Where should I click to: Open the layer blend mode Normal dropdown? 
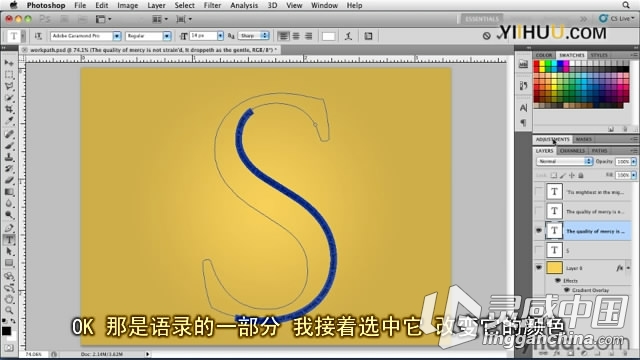point(564,161)
